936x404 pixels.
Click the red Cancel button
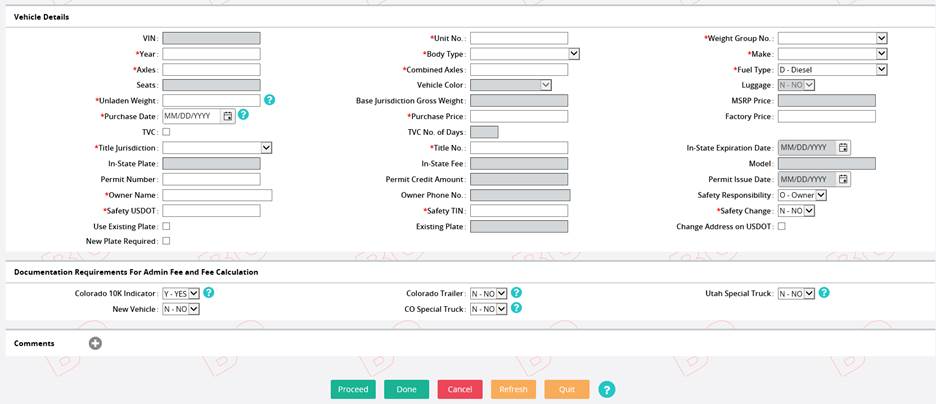coord(460,389)
